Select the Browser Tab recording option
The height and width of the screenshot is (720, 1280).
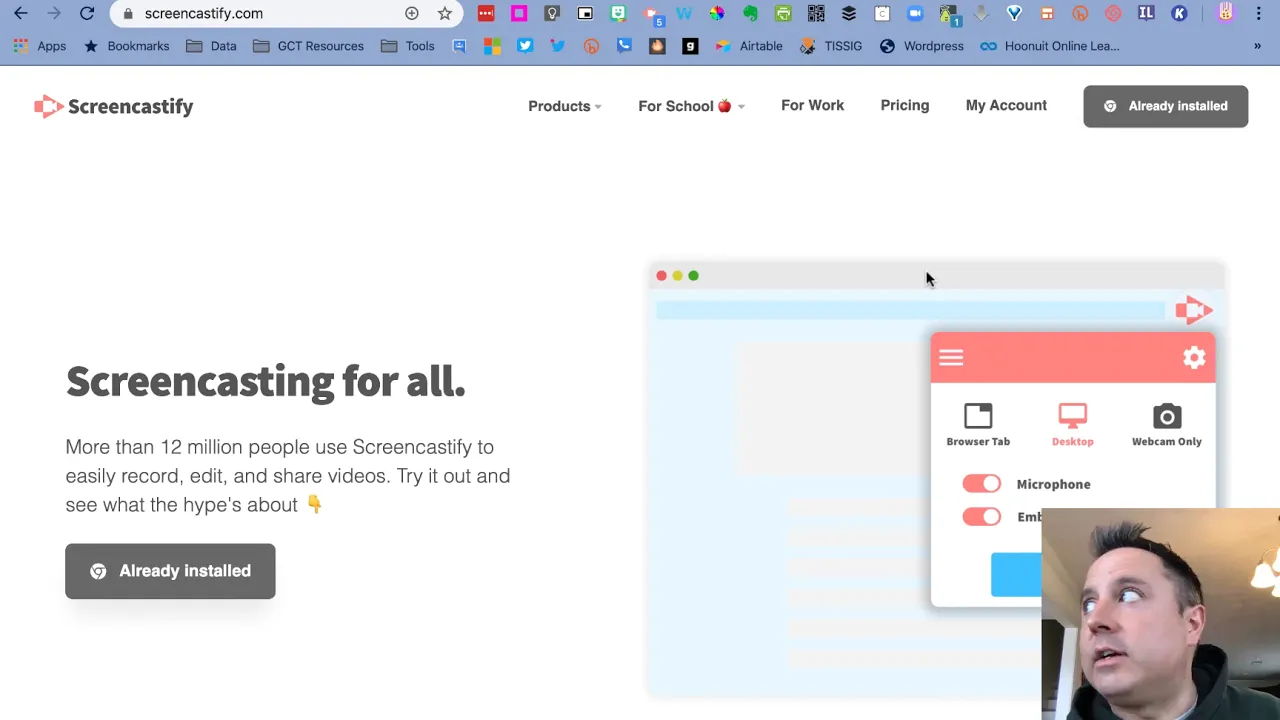point(978,424)
